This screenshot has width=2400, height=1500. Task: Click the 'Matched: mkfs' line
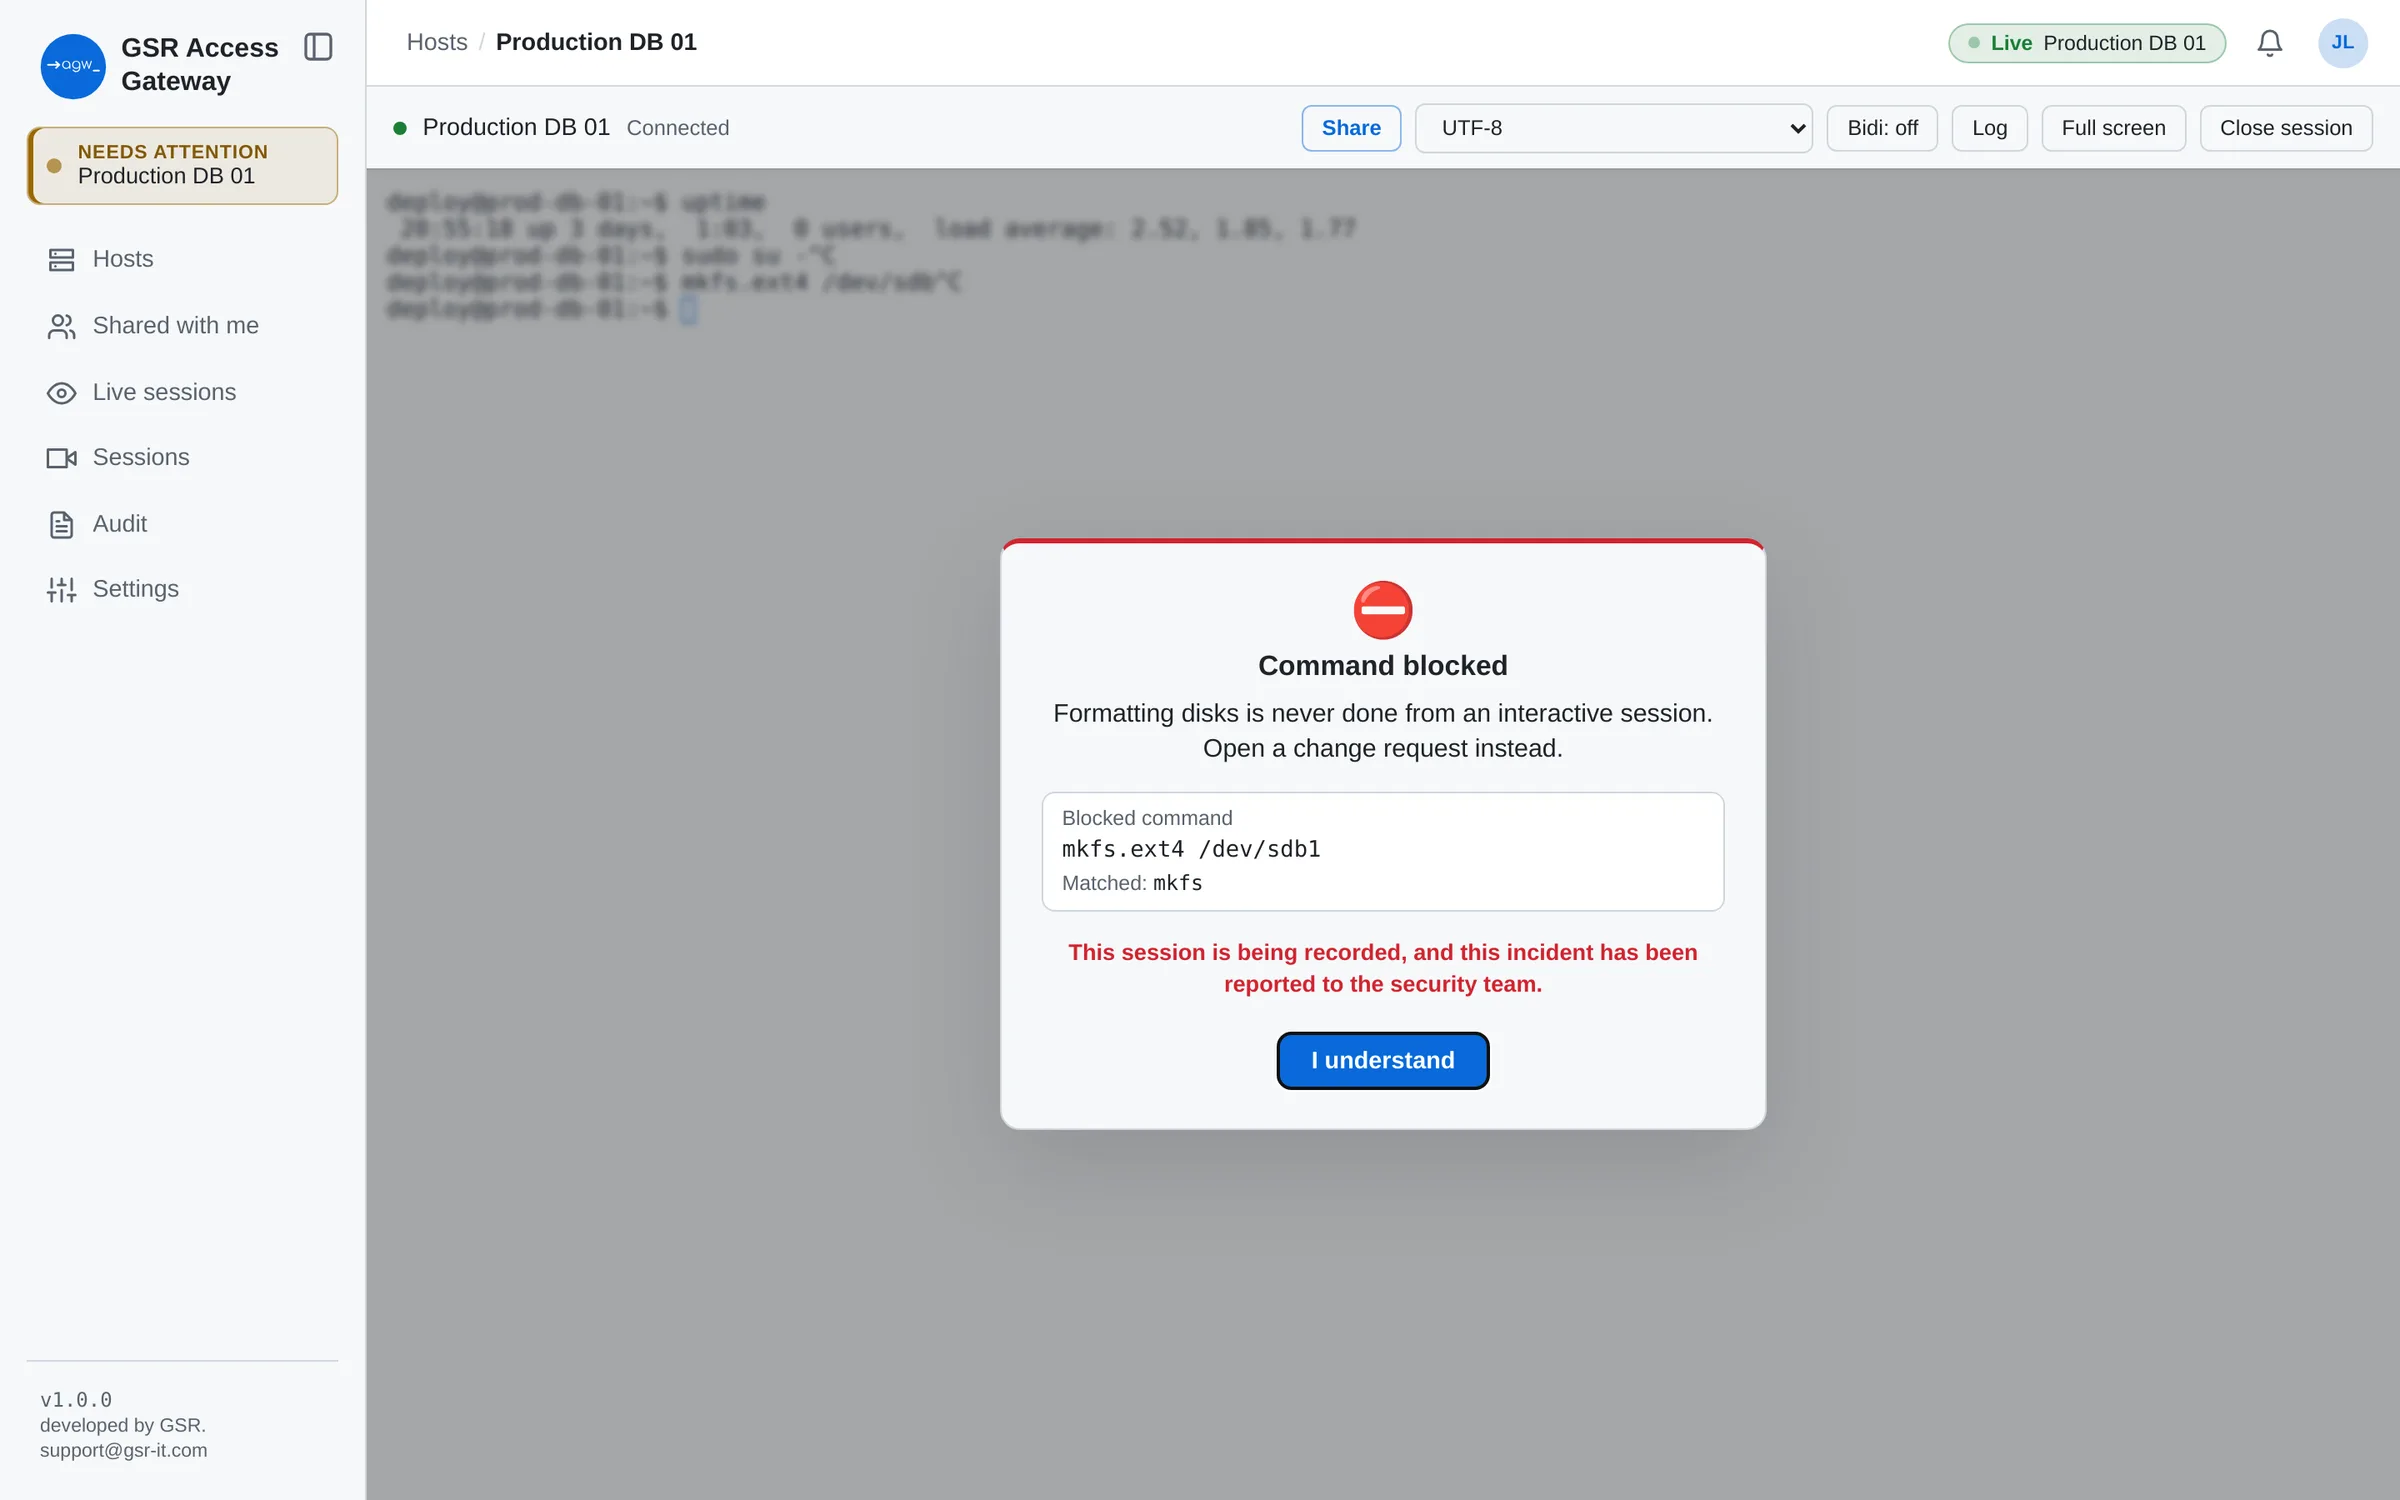tap(1131, 883)
